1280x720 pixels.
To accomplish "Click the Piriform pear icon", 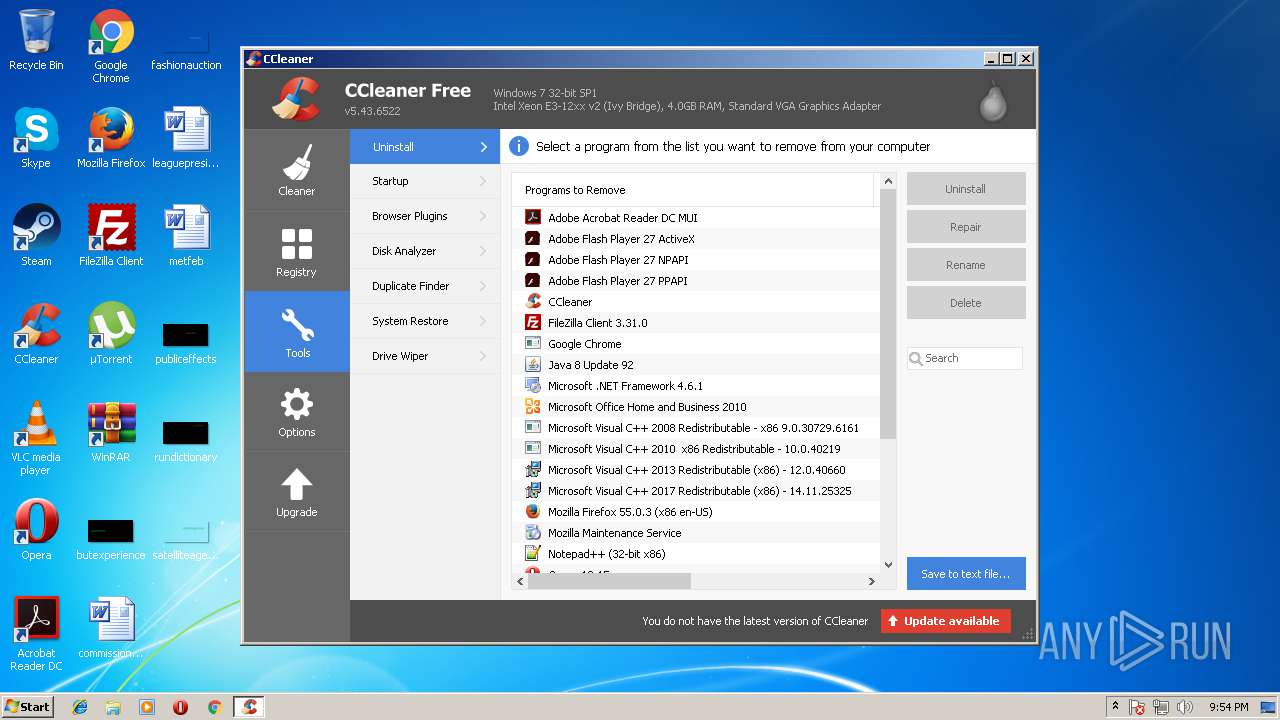I will click(x=993, y=100).
